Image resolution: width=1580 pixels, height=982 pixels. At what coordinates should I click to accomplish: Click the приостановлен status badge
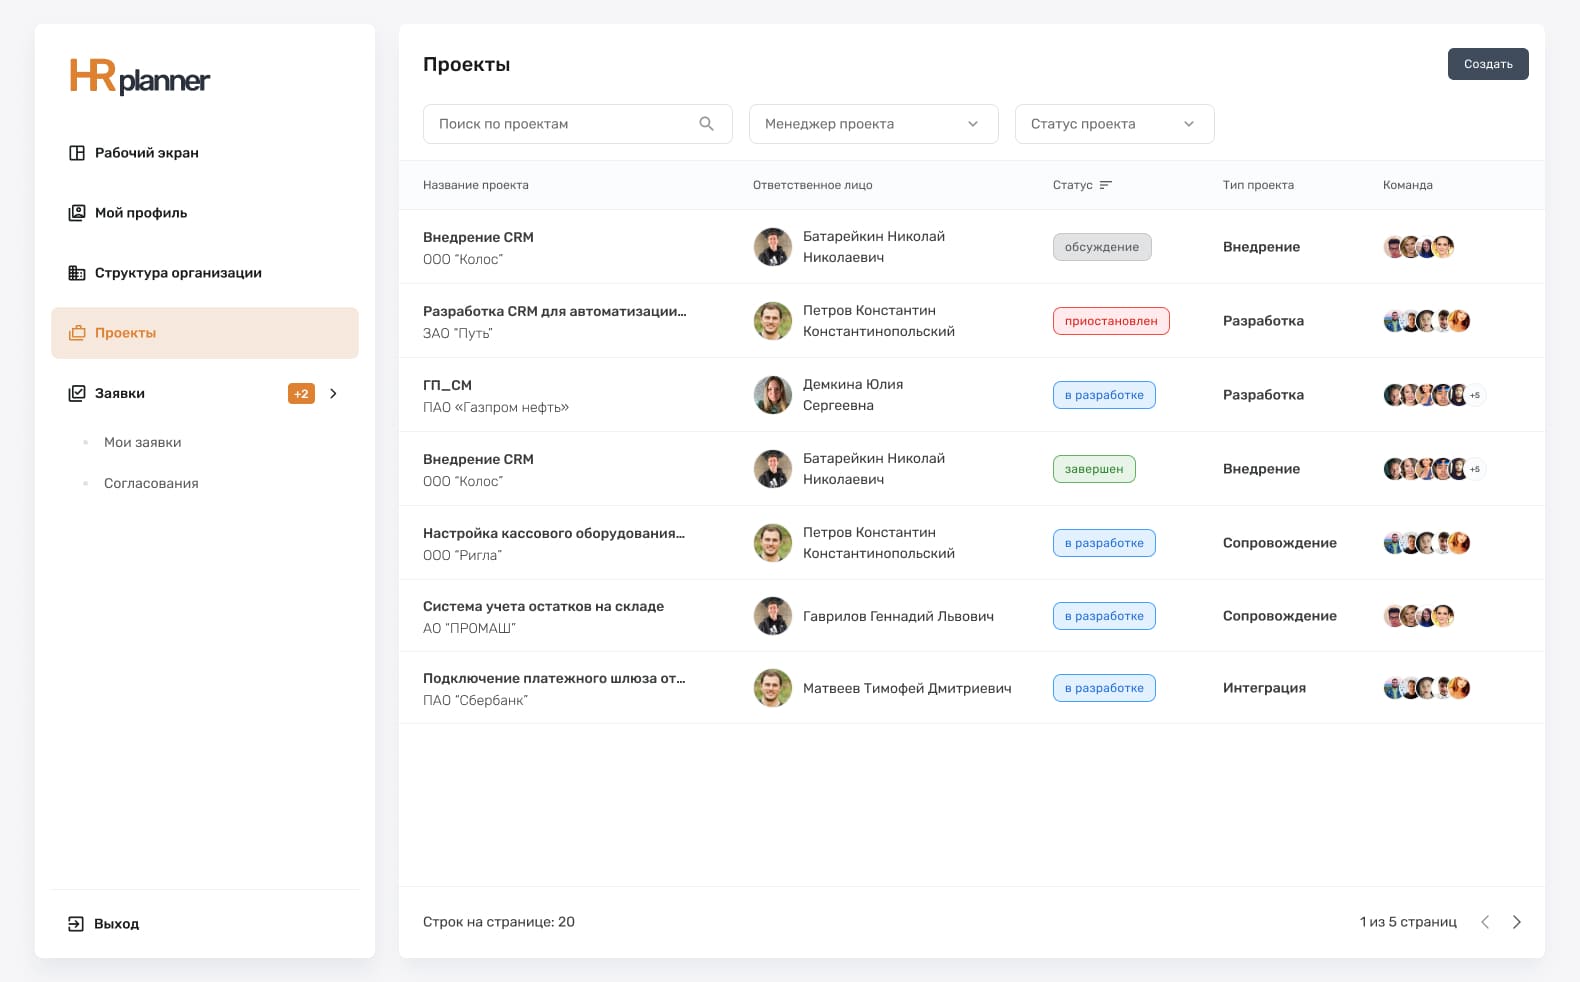tap(1111, 321)
